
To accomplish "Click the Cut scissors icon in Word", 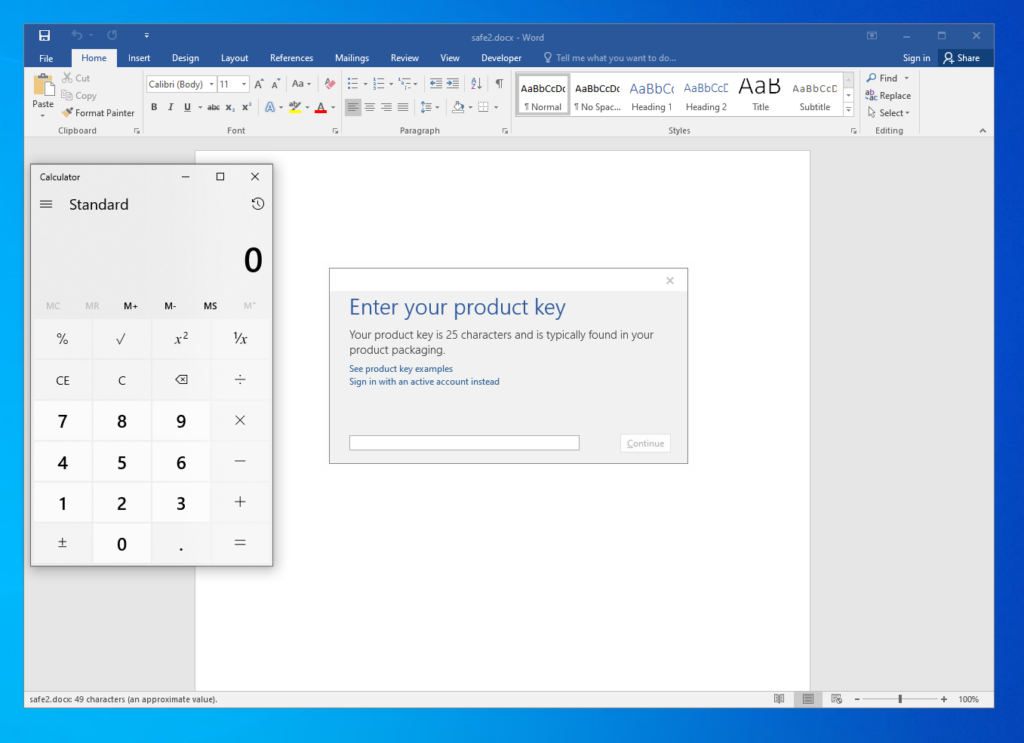I will (67, 78).
